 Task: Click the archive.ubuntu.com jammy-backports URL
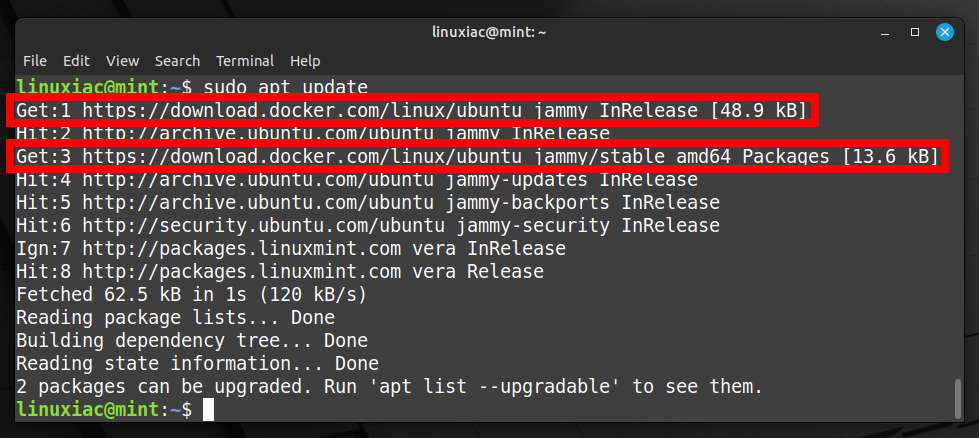pos(258,203)
